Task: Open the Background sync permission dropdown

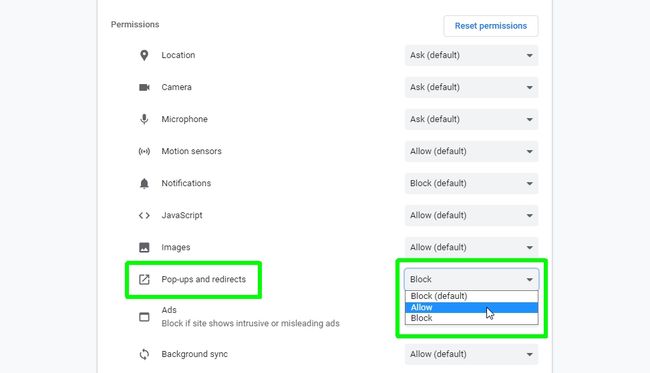Action: 471,354
